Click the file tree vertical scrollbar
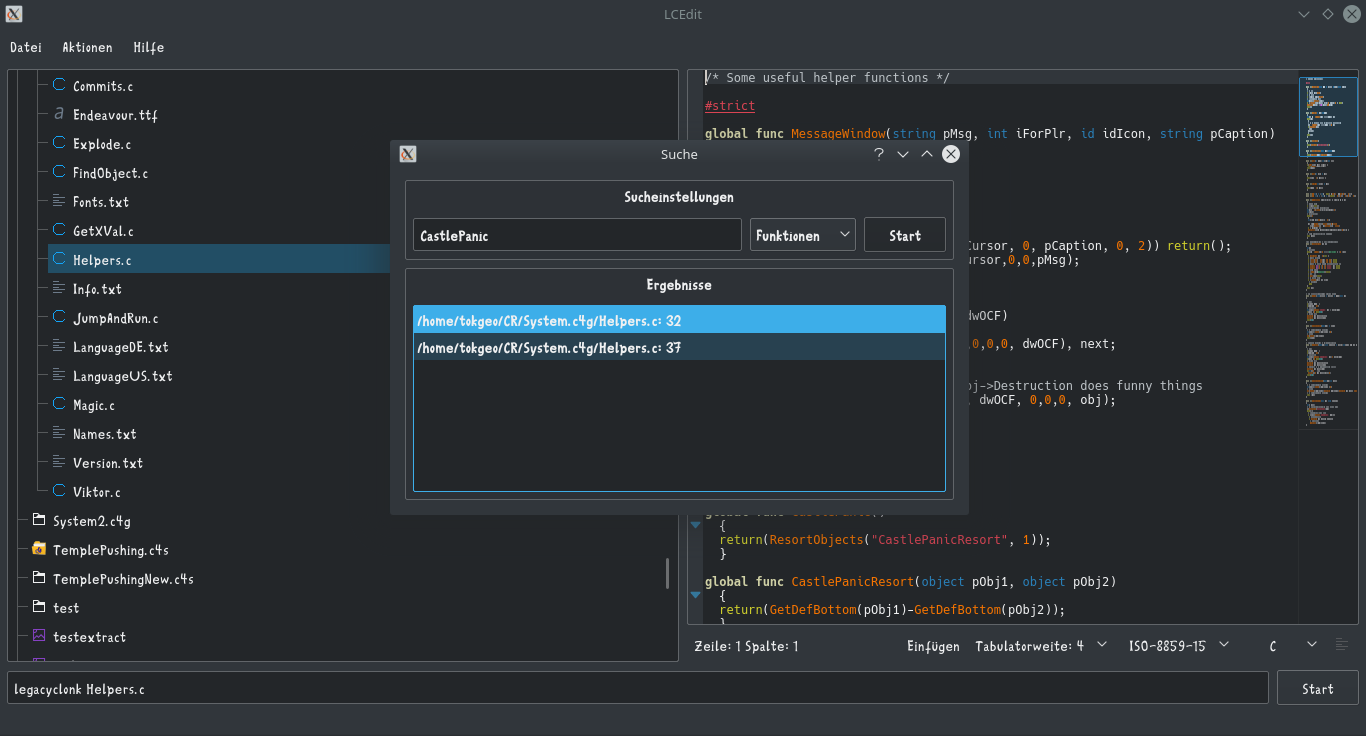 tap(668, 573)
